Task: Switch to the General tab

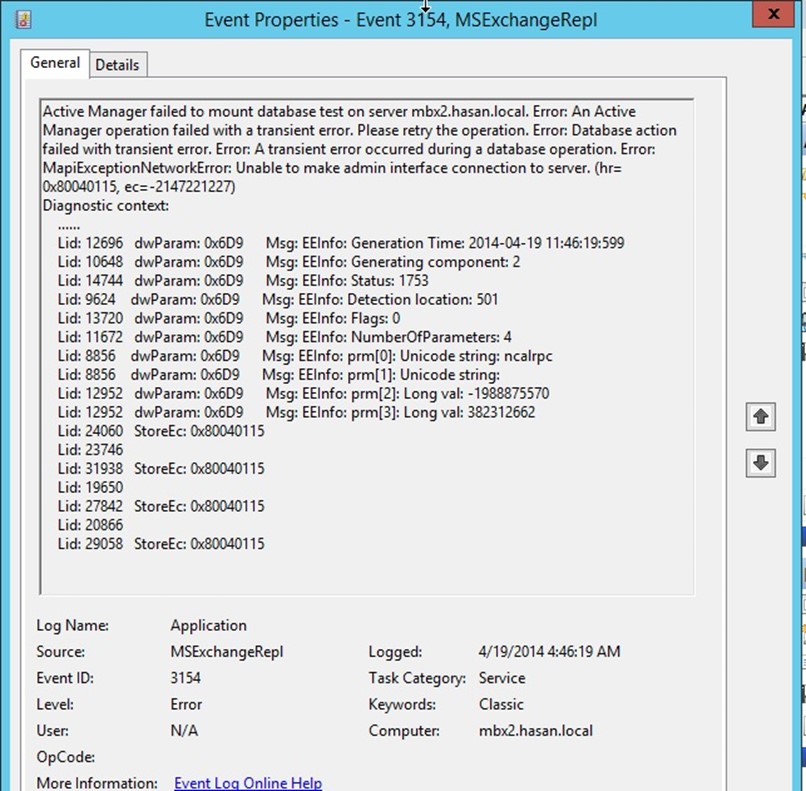Action: 55,63
